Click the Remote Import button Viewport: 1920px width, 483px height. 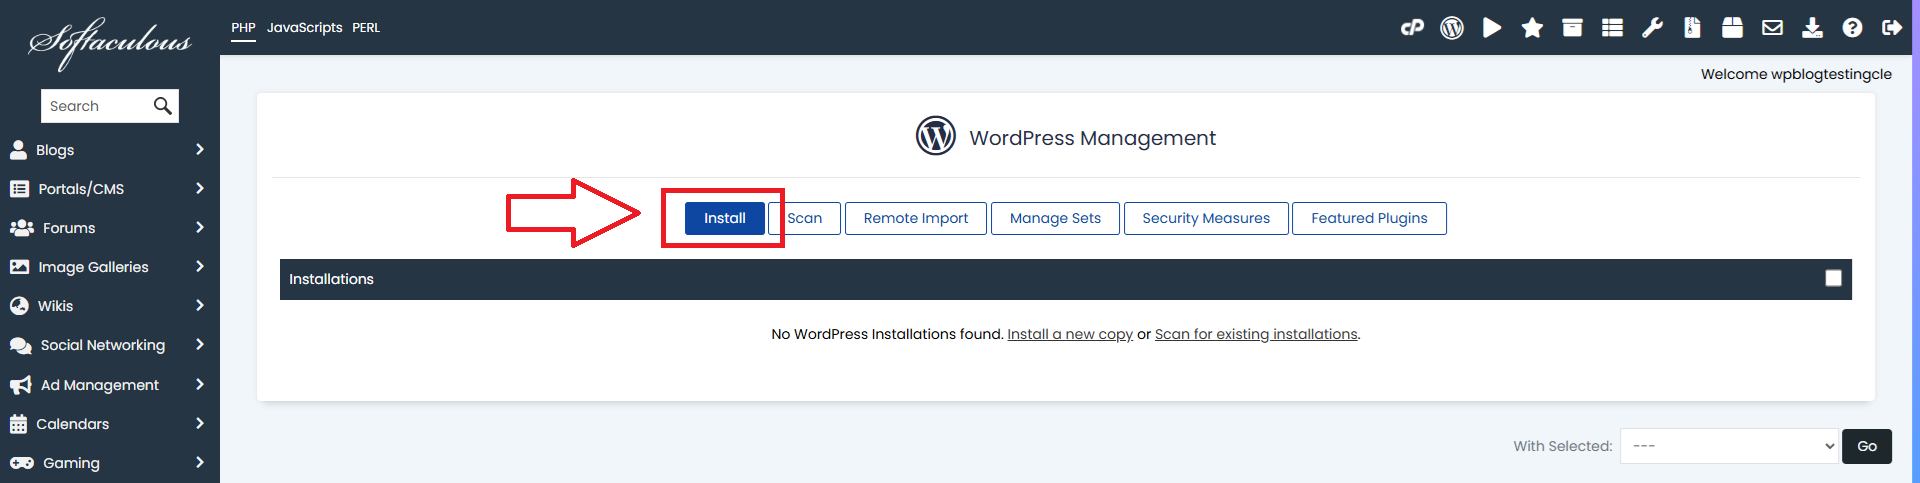tap(916, 218)
